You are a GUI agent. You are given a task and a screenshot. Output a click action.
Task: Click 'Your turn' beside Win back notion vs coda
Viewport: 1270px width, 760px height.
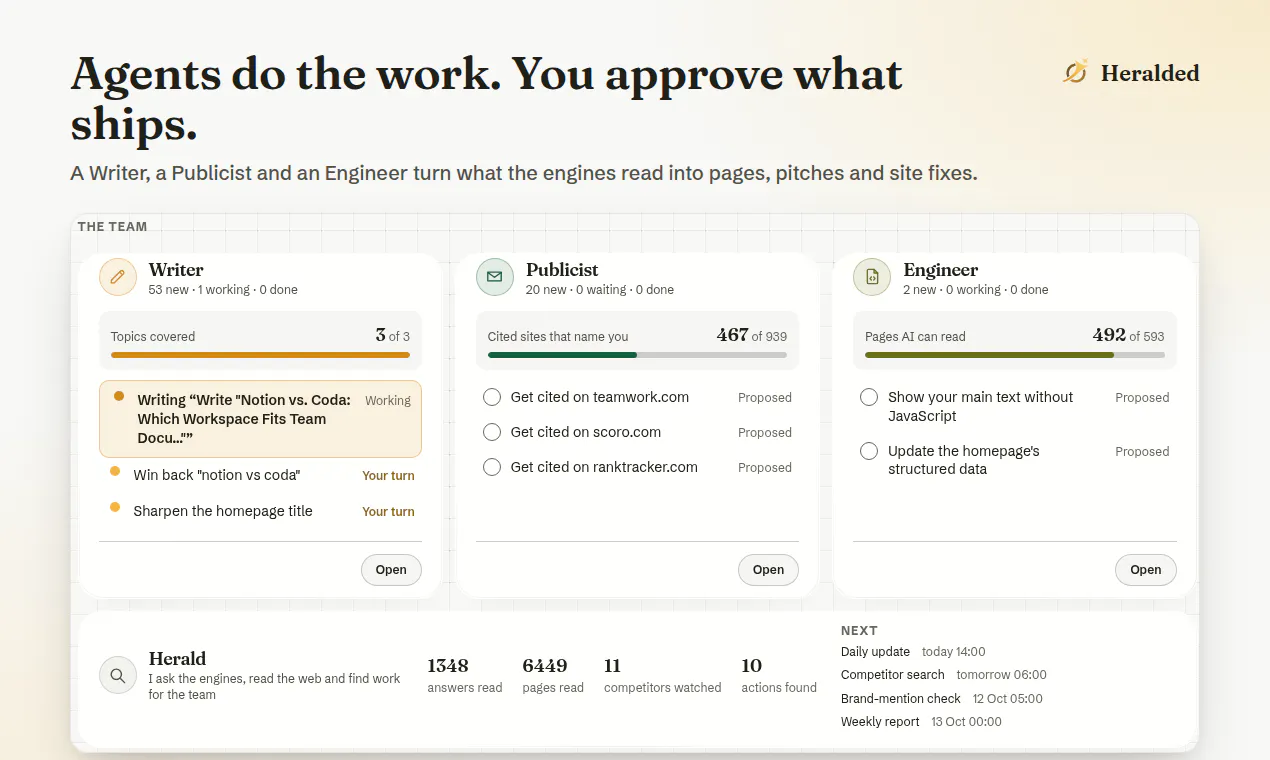388,476
